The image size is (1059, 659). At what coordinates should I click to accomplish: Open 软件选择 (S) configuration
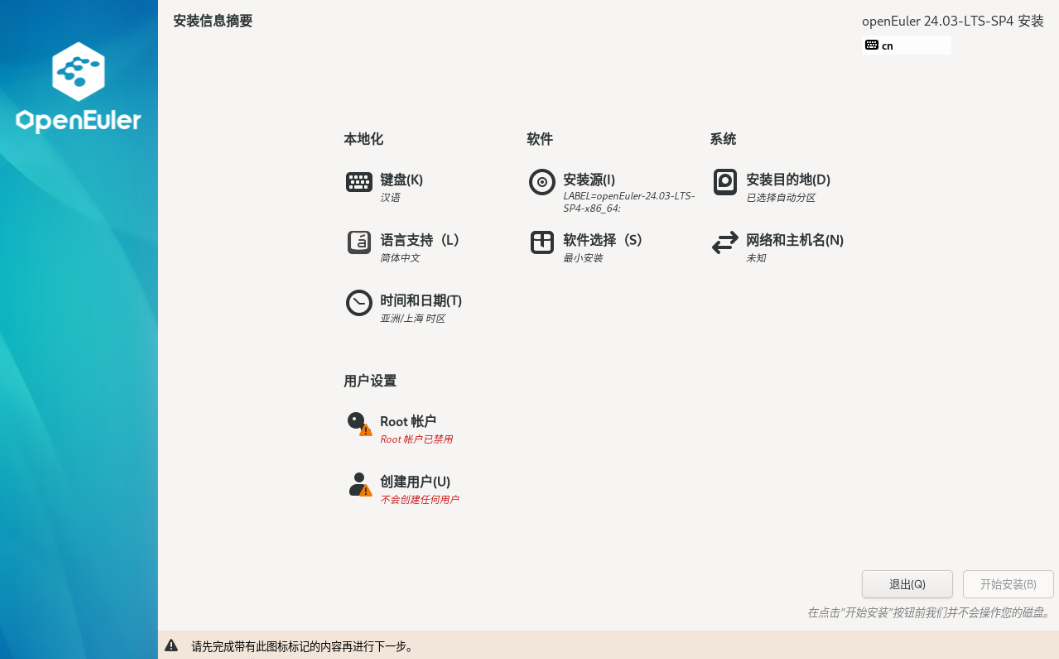[602, 240]
